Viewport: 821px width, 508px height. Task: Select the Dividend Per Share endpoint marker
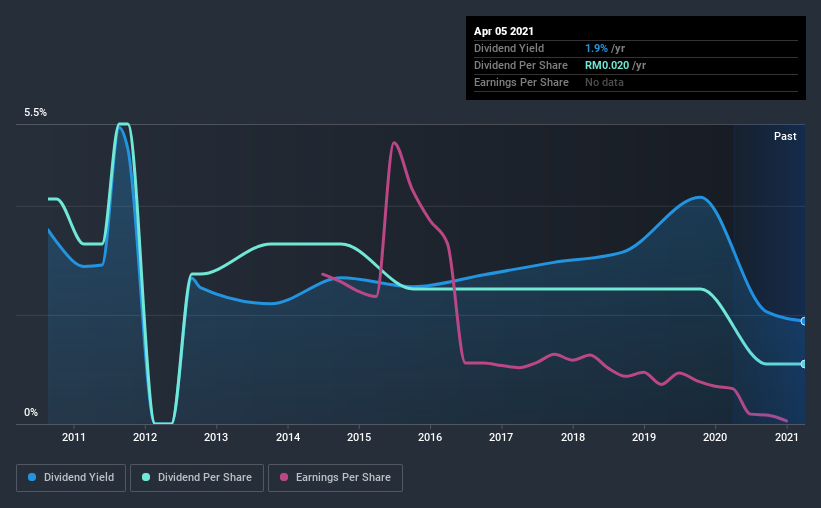(804, 364)
